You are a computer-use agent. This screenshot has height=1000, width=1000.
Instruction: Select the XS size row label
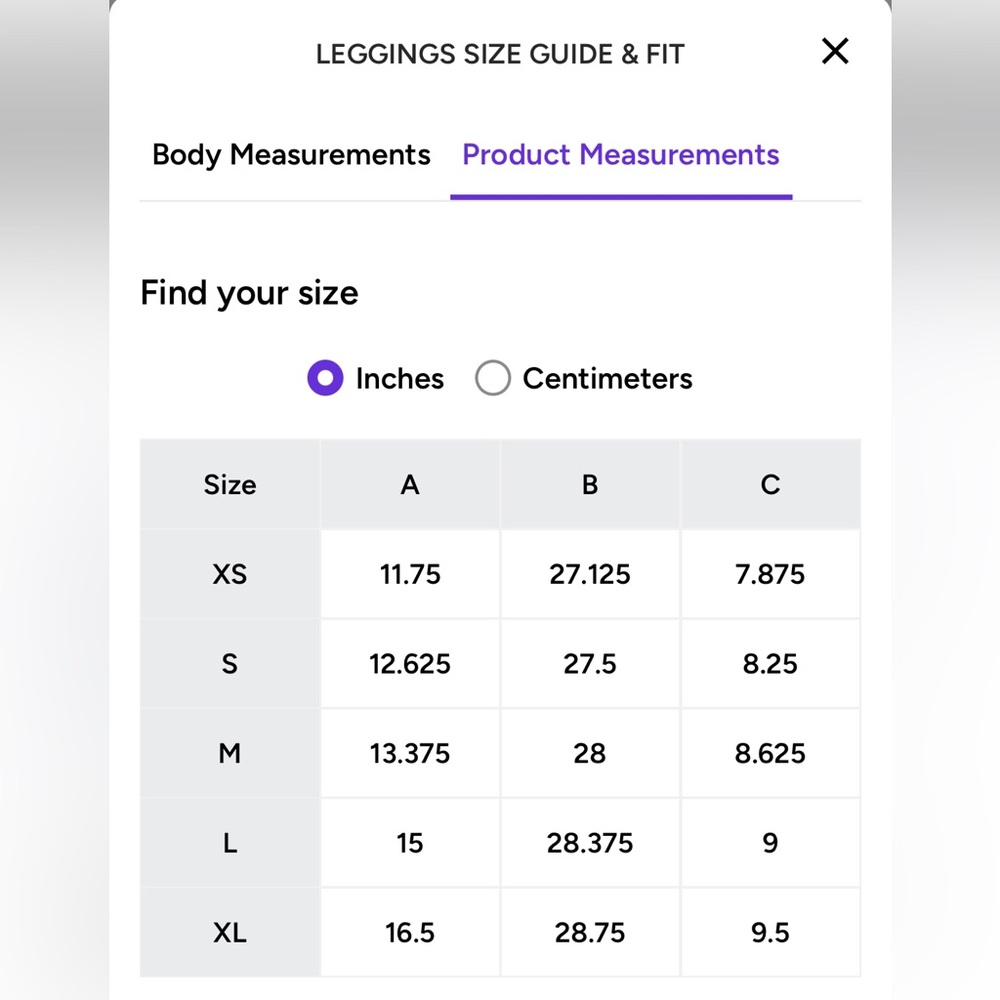tap(230, 574)
